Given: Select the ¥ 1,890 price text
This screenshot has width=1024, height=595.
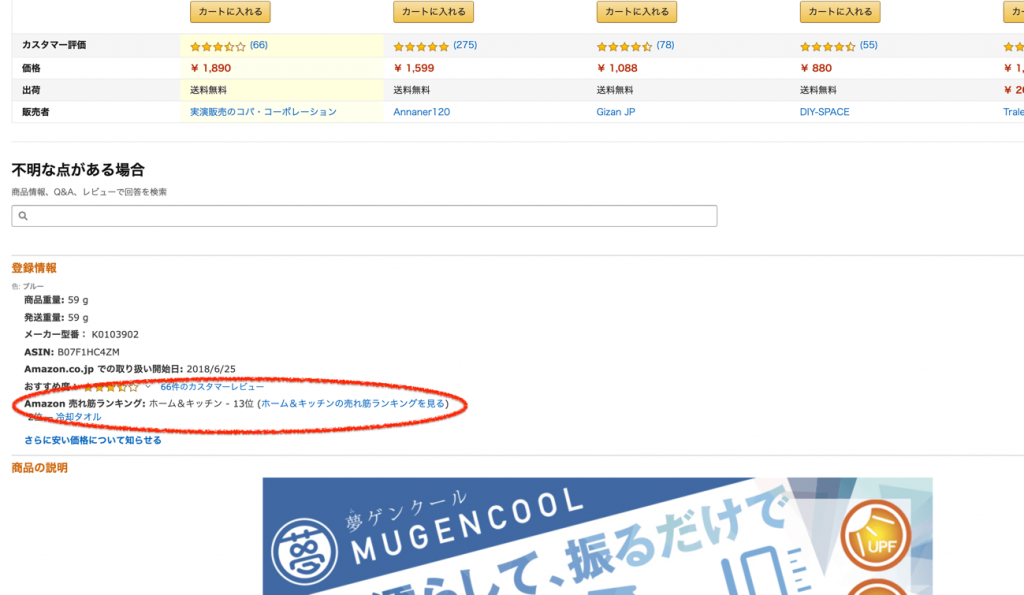Looking at the screenshot, I should (x=210, y=68).
